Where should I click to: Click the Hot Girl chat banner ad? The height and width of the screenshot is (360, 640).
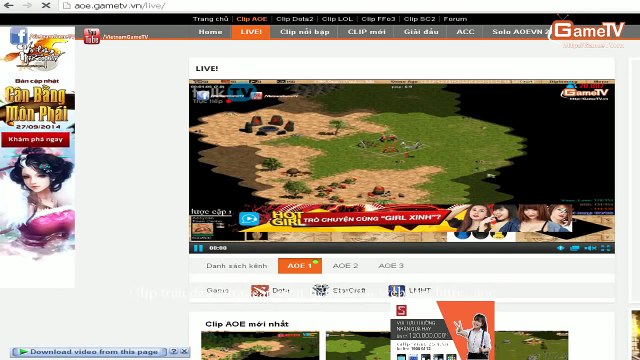point(404,218)
